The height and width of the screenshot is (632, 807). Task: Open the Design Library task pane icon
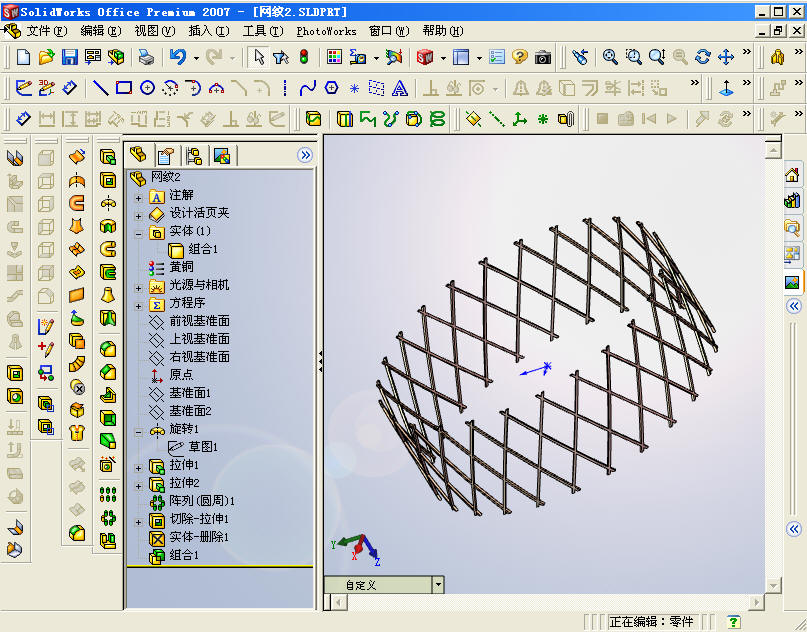(x=792, y=201)
